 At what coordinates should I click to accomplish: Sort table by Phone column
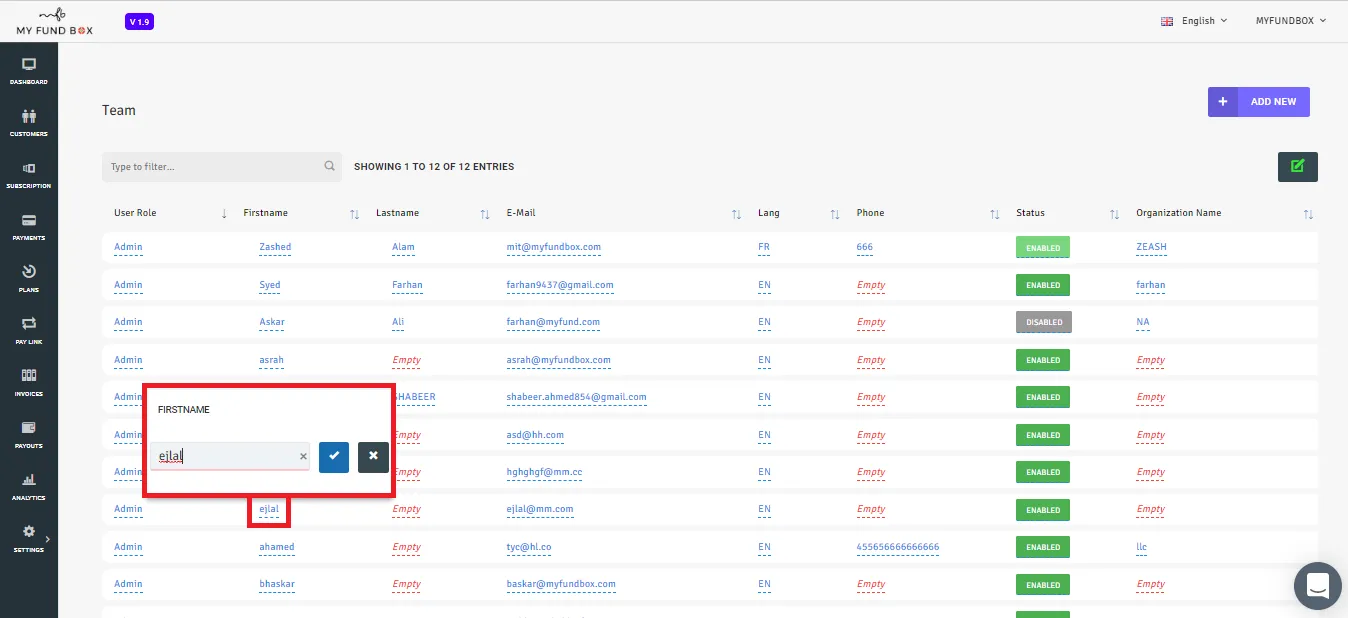pyautogui.click(x=994, y=214)
